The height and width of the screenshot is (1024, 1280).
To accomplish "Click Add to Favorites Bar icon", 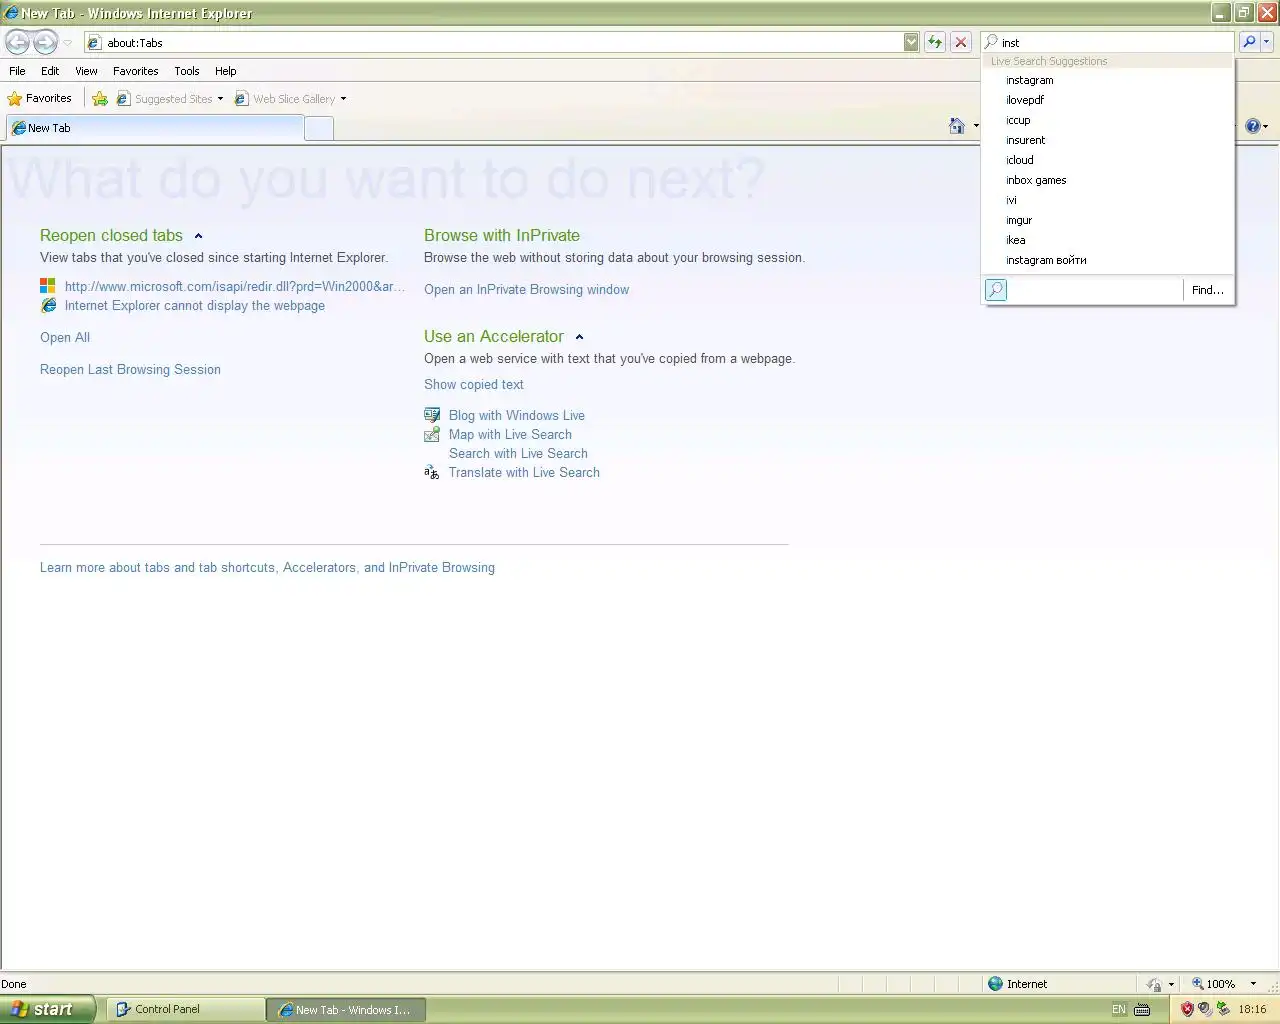I will click(100, 99).
